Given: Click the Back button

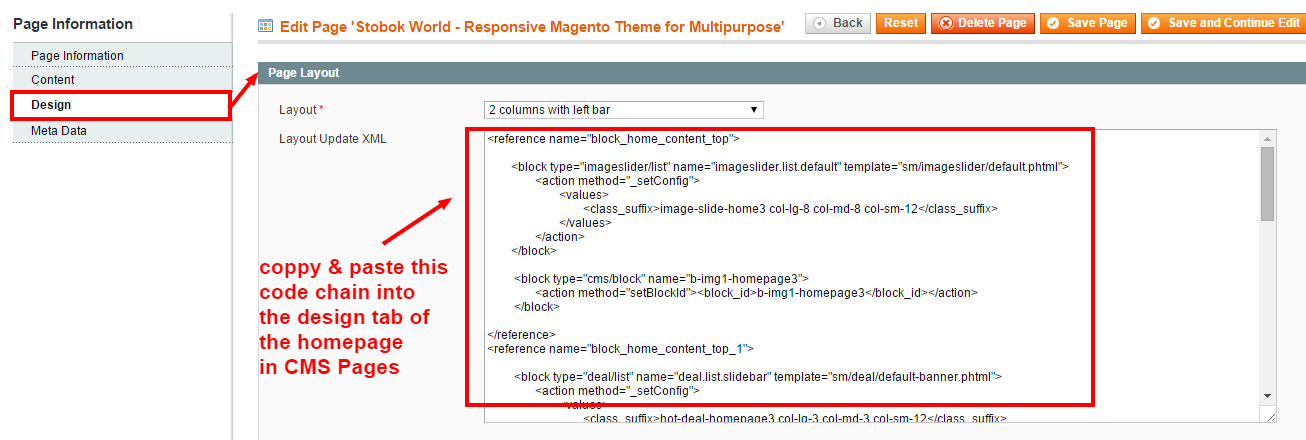Looking at the screenshot, I should coord(838,23).
